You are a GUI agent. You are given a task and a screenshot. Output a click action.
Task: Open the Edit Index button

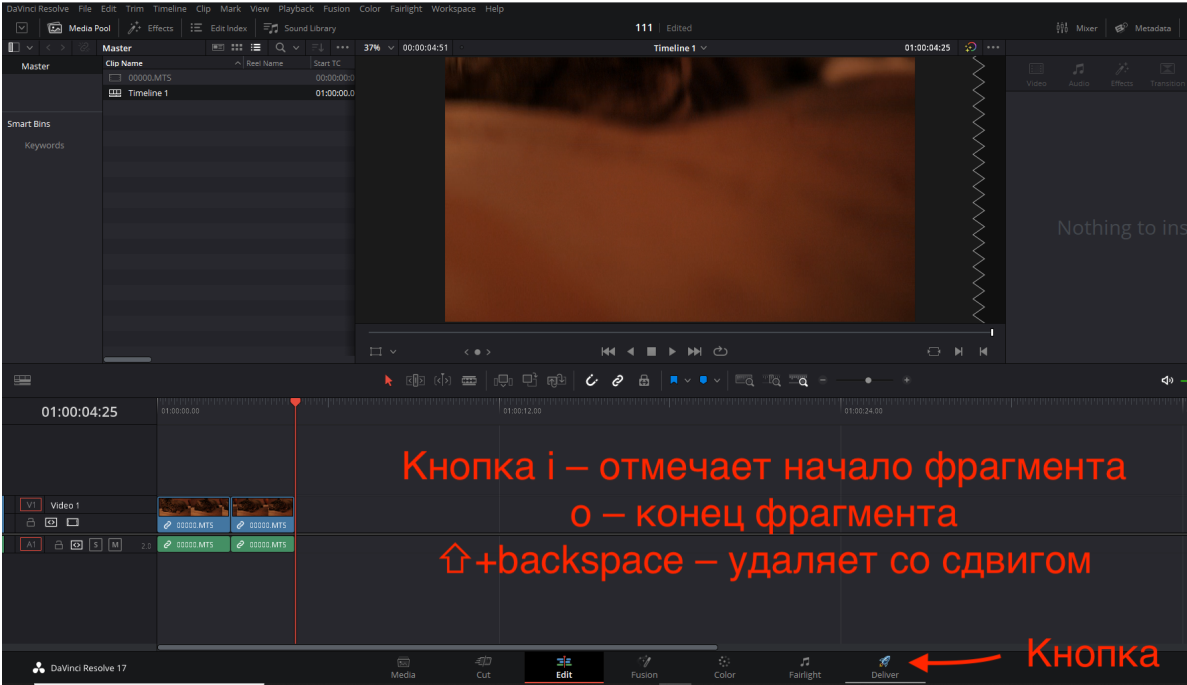click(219, 28)
